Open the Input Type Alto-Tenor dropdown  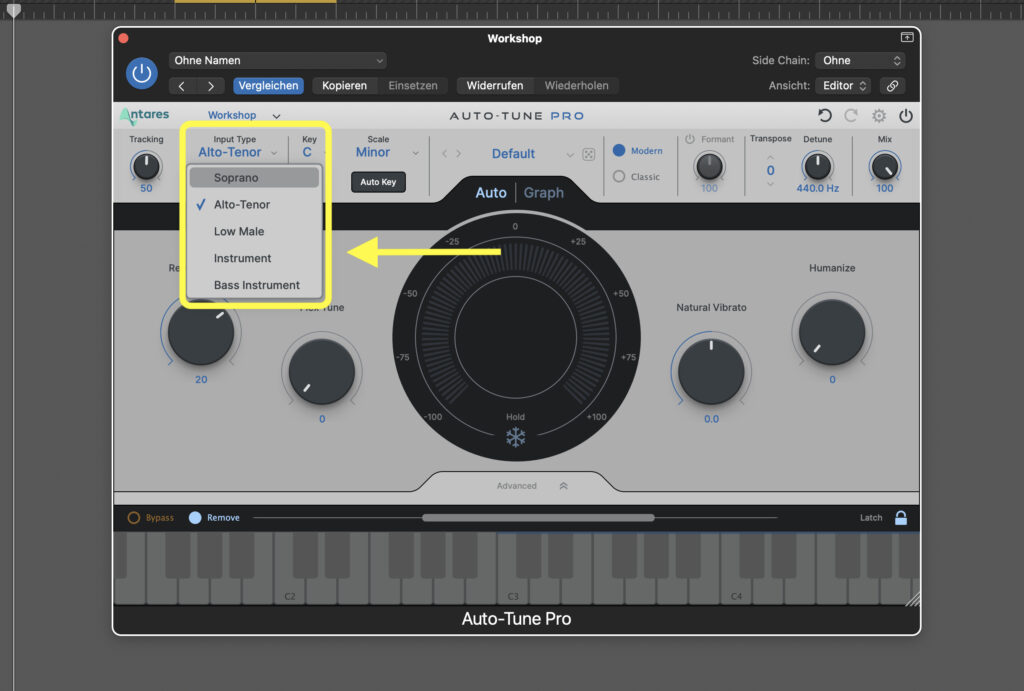pos(237,152)
